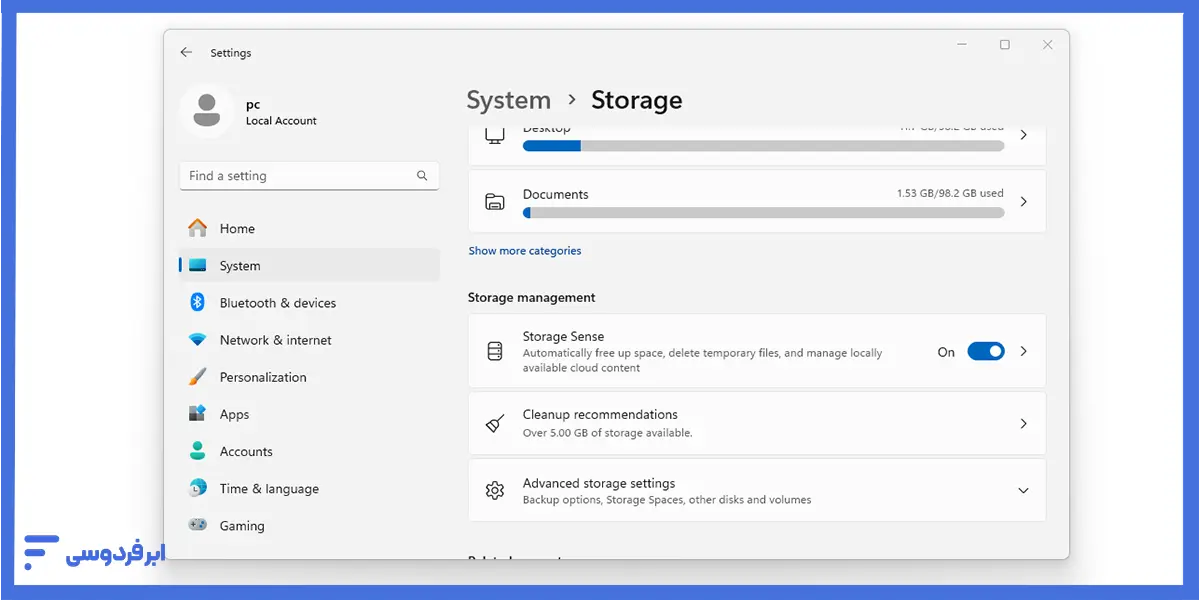Screen dimensions: 1200x600
Task: Click Cleanup recommendations title
Action: click(x=600, y=414)
